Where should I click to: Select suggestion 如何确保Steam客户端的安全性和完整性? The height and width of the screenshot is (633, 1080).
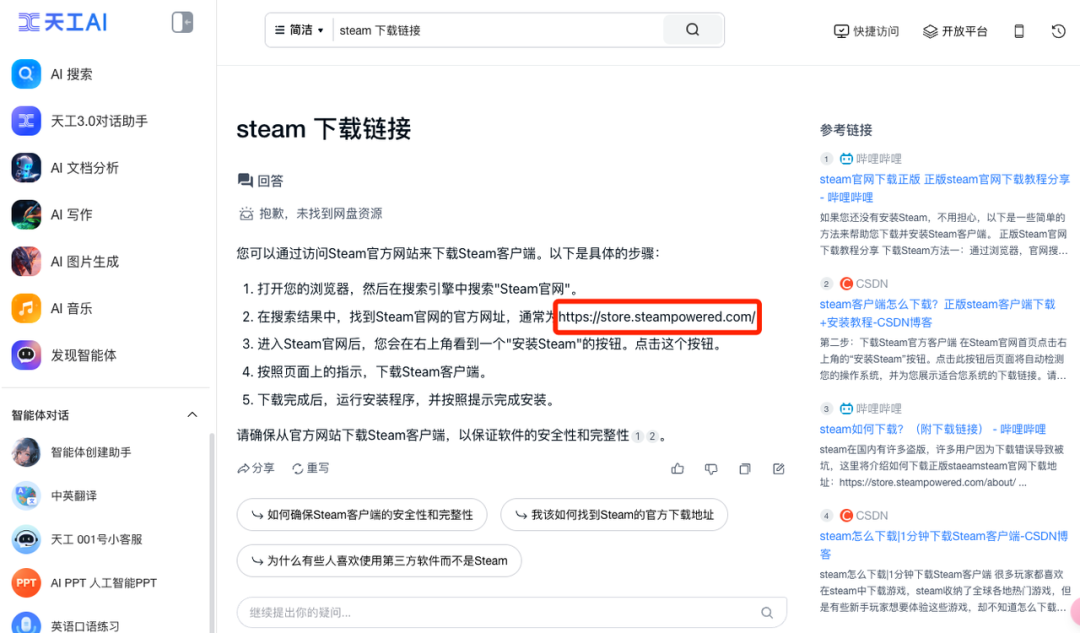click(362, 515)
